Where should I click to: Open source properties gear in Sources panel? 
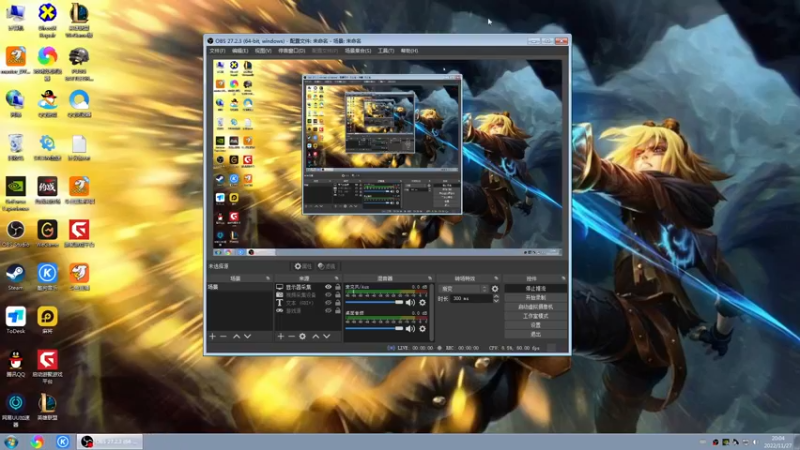pyautogui.click(x=303, y=336)
